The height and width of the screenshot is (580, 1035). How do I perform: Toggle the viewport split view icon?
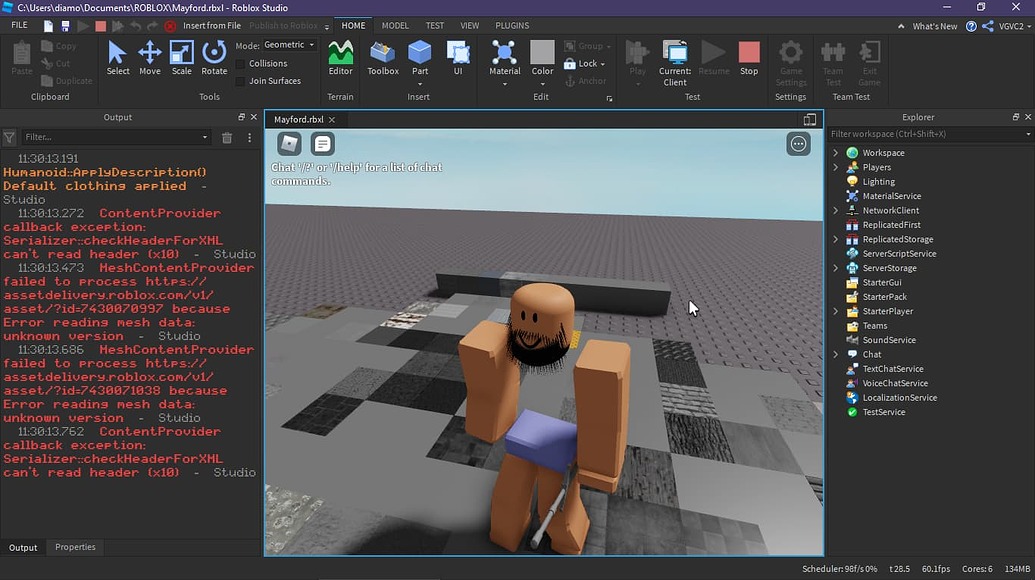[x=810, y=119]
